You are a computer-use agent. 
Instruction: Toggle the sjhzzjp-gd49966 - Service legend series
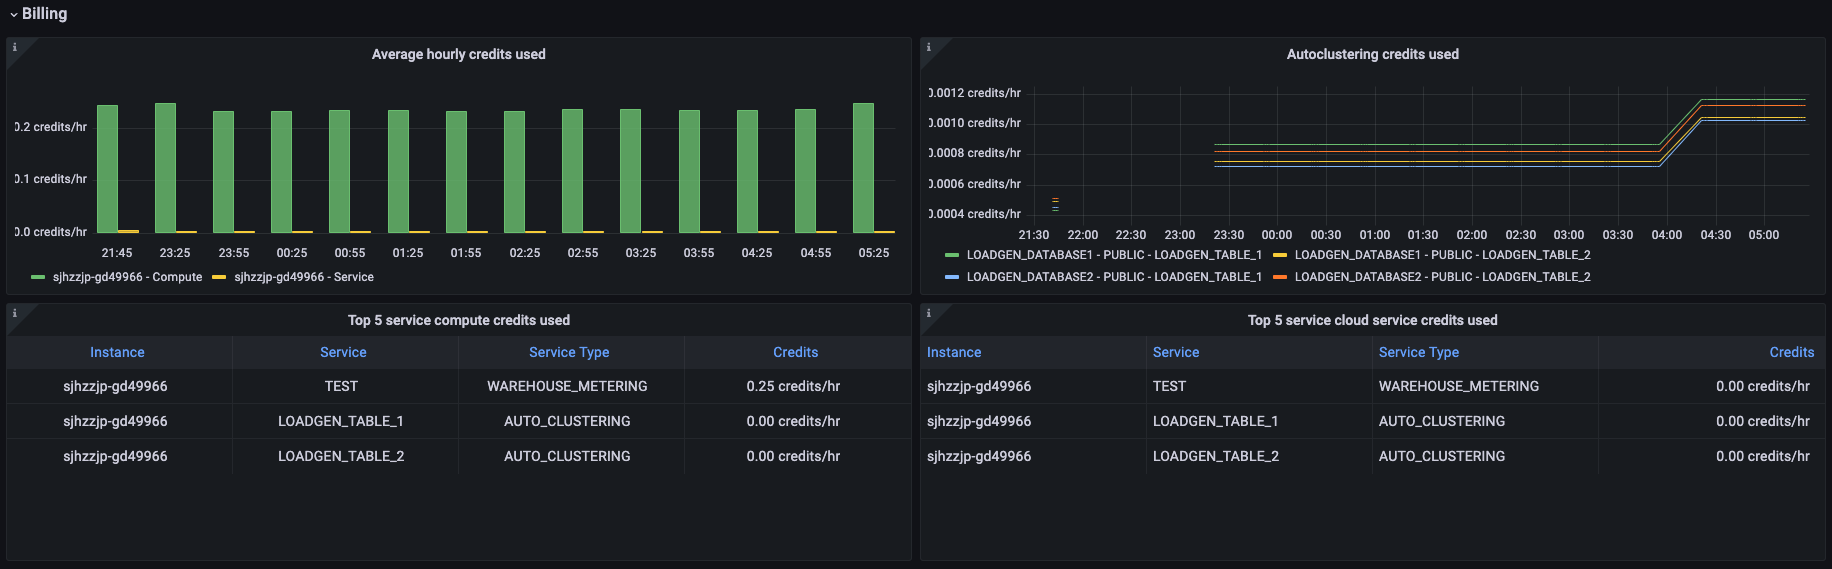[304, 277]
